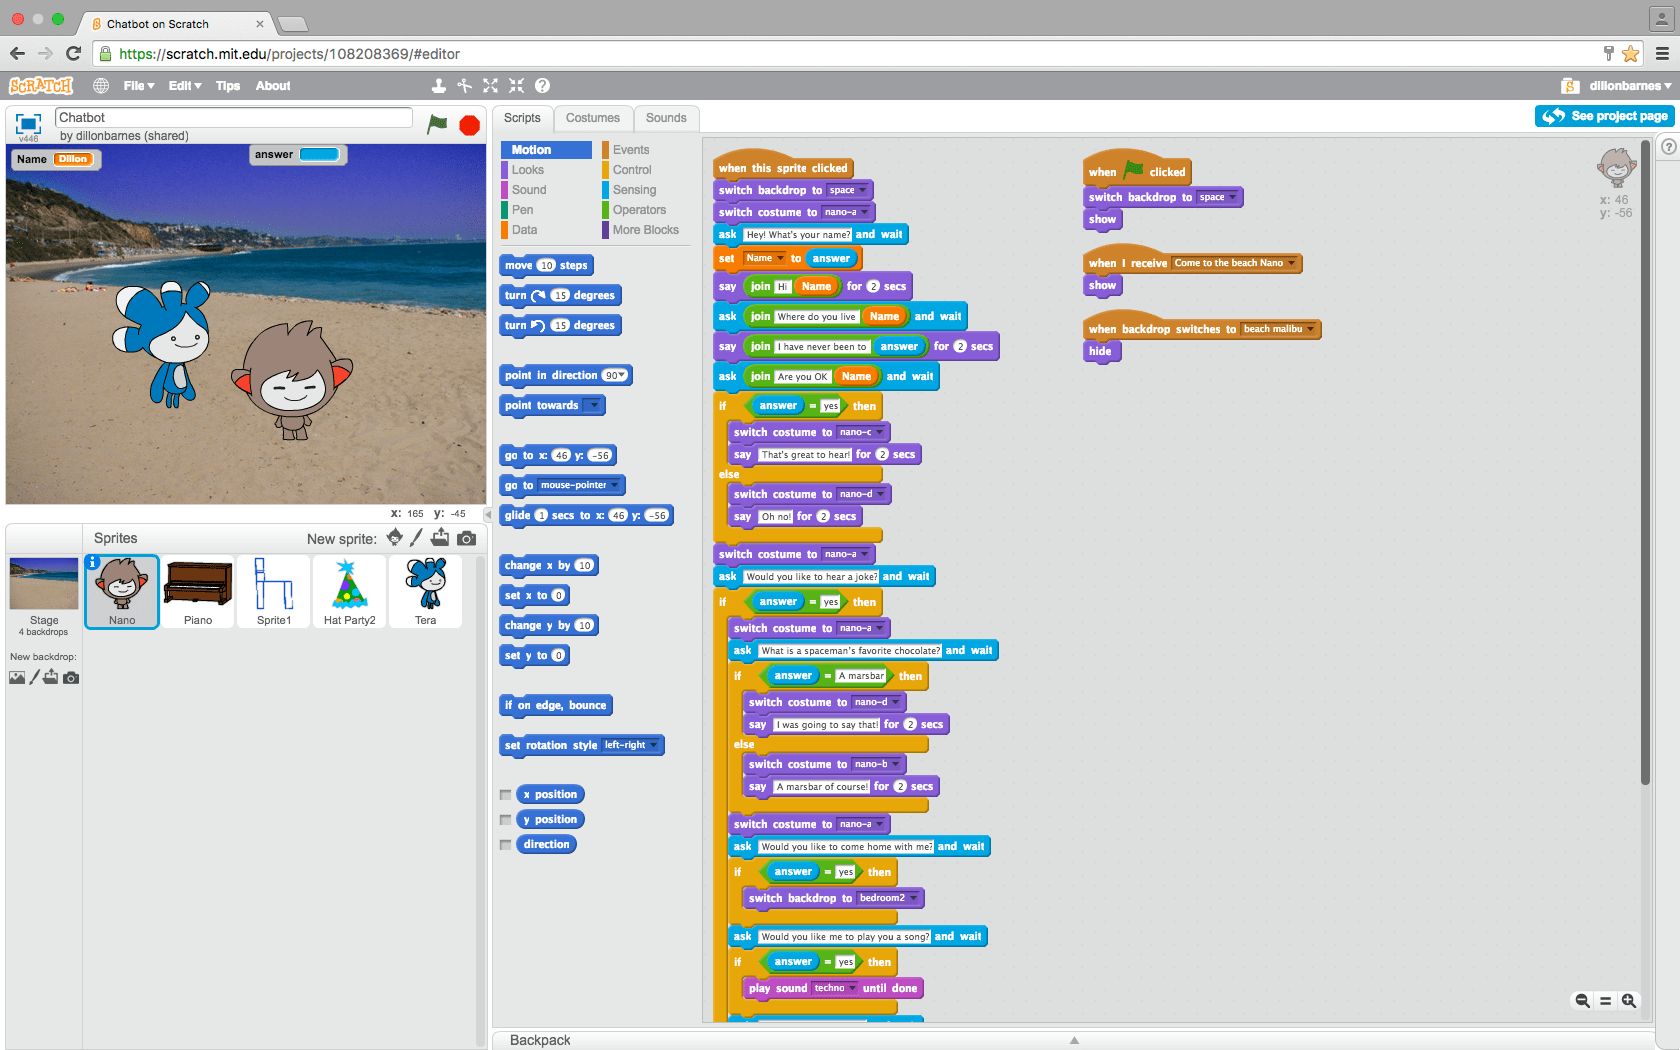The image size is (1680, 1050).
Task: Paint a new sprite with the brush icon
Action: 416,538
